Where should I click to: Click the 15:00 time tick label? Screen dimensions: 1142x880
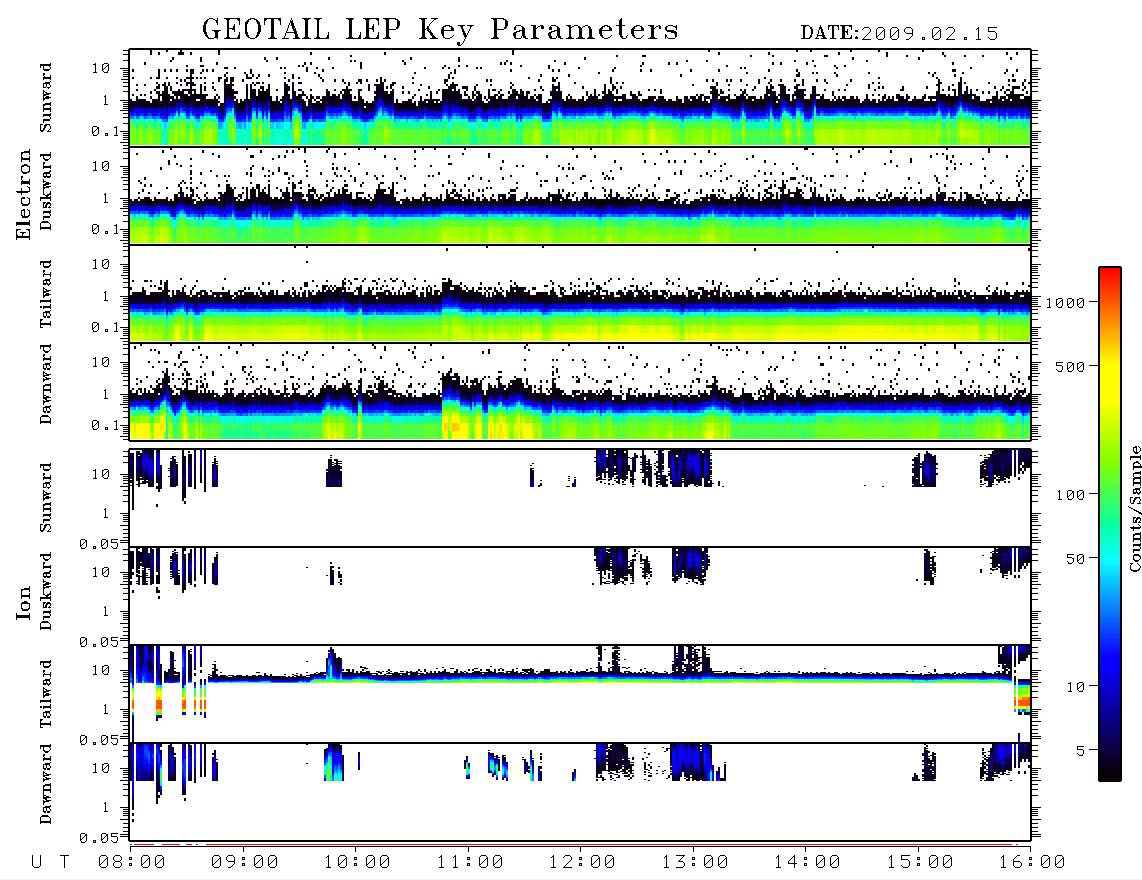click(920, 862)
